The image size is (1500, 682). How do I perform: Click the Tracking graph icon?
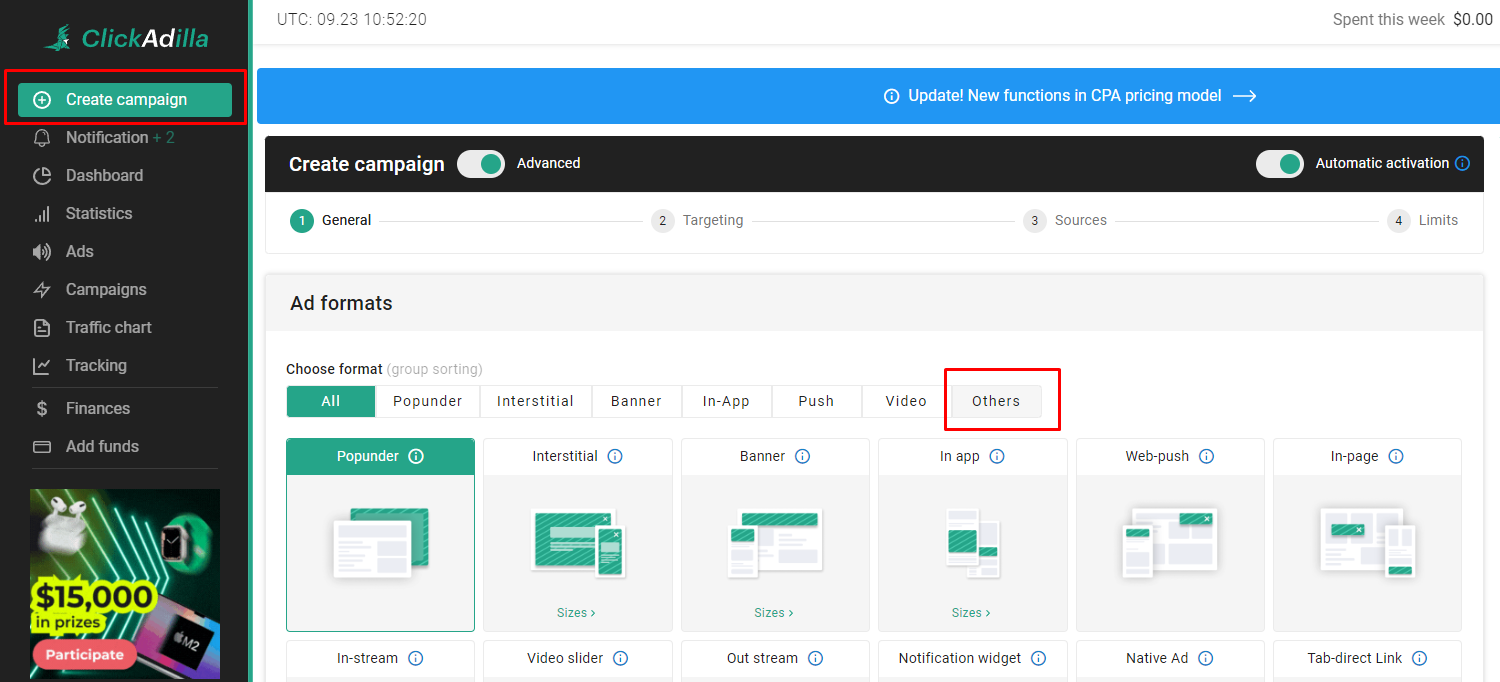pos(42,365)
